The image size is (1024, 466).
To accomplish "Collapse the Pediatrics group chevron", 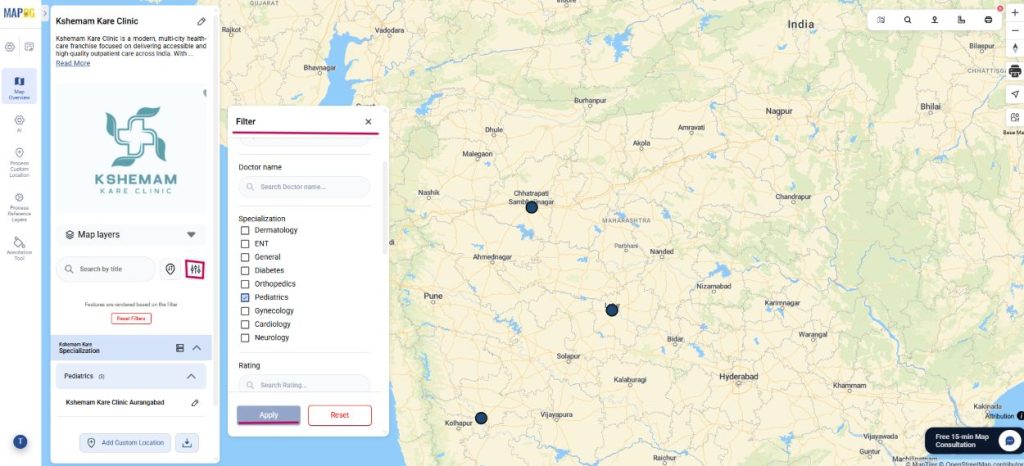I will pos(191,376).
